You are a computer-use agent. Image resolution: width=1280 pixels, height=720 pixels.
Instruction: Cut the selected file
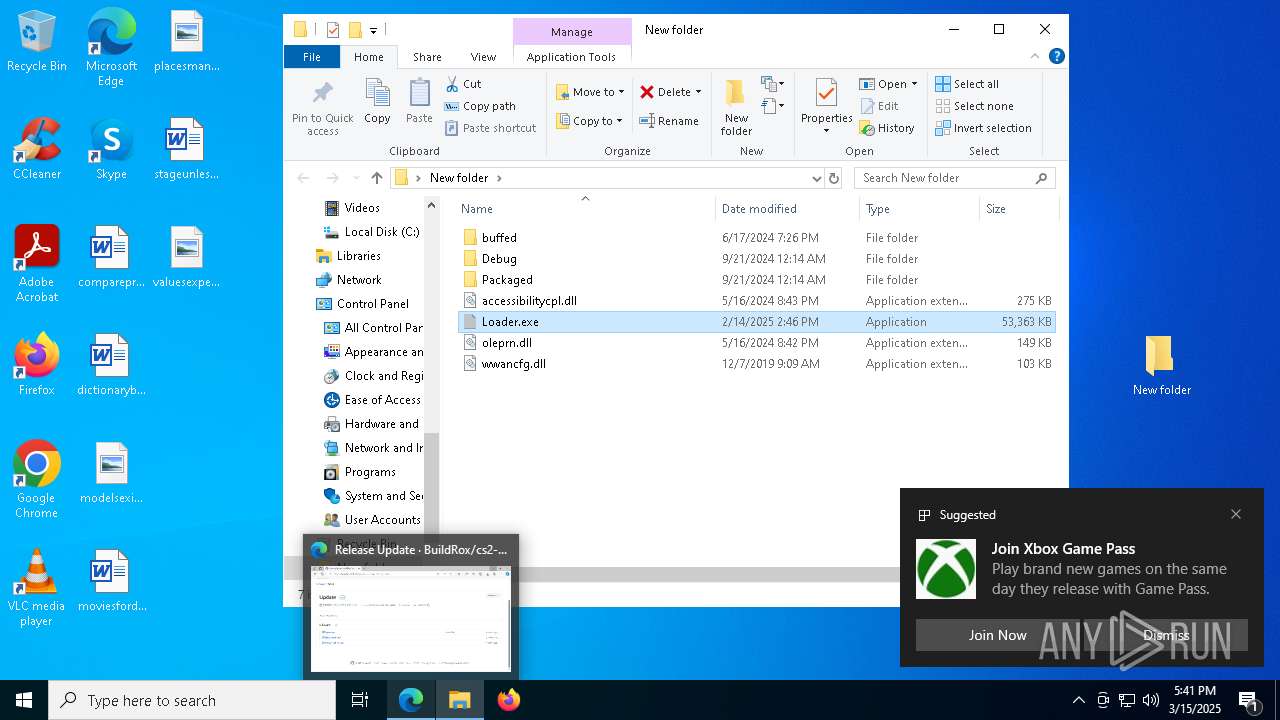(x=463, y=84)
